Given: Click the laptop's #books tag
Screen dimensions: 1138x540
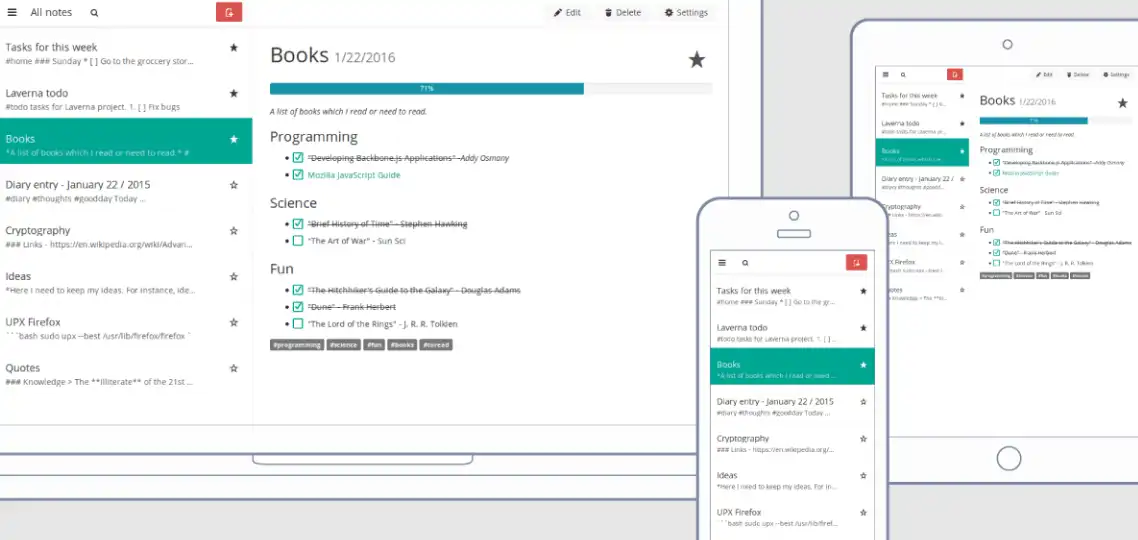Looking at the screenshot, I should [402, 345].
